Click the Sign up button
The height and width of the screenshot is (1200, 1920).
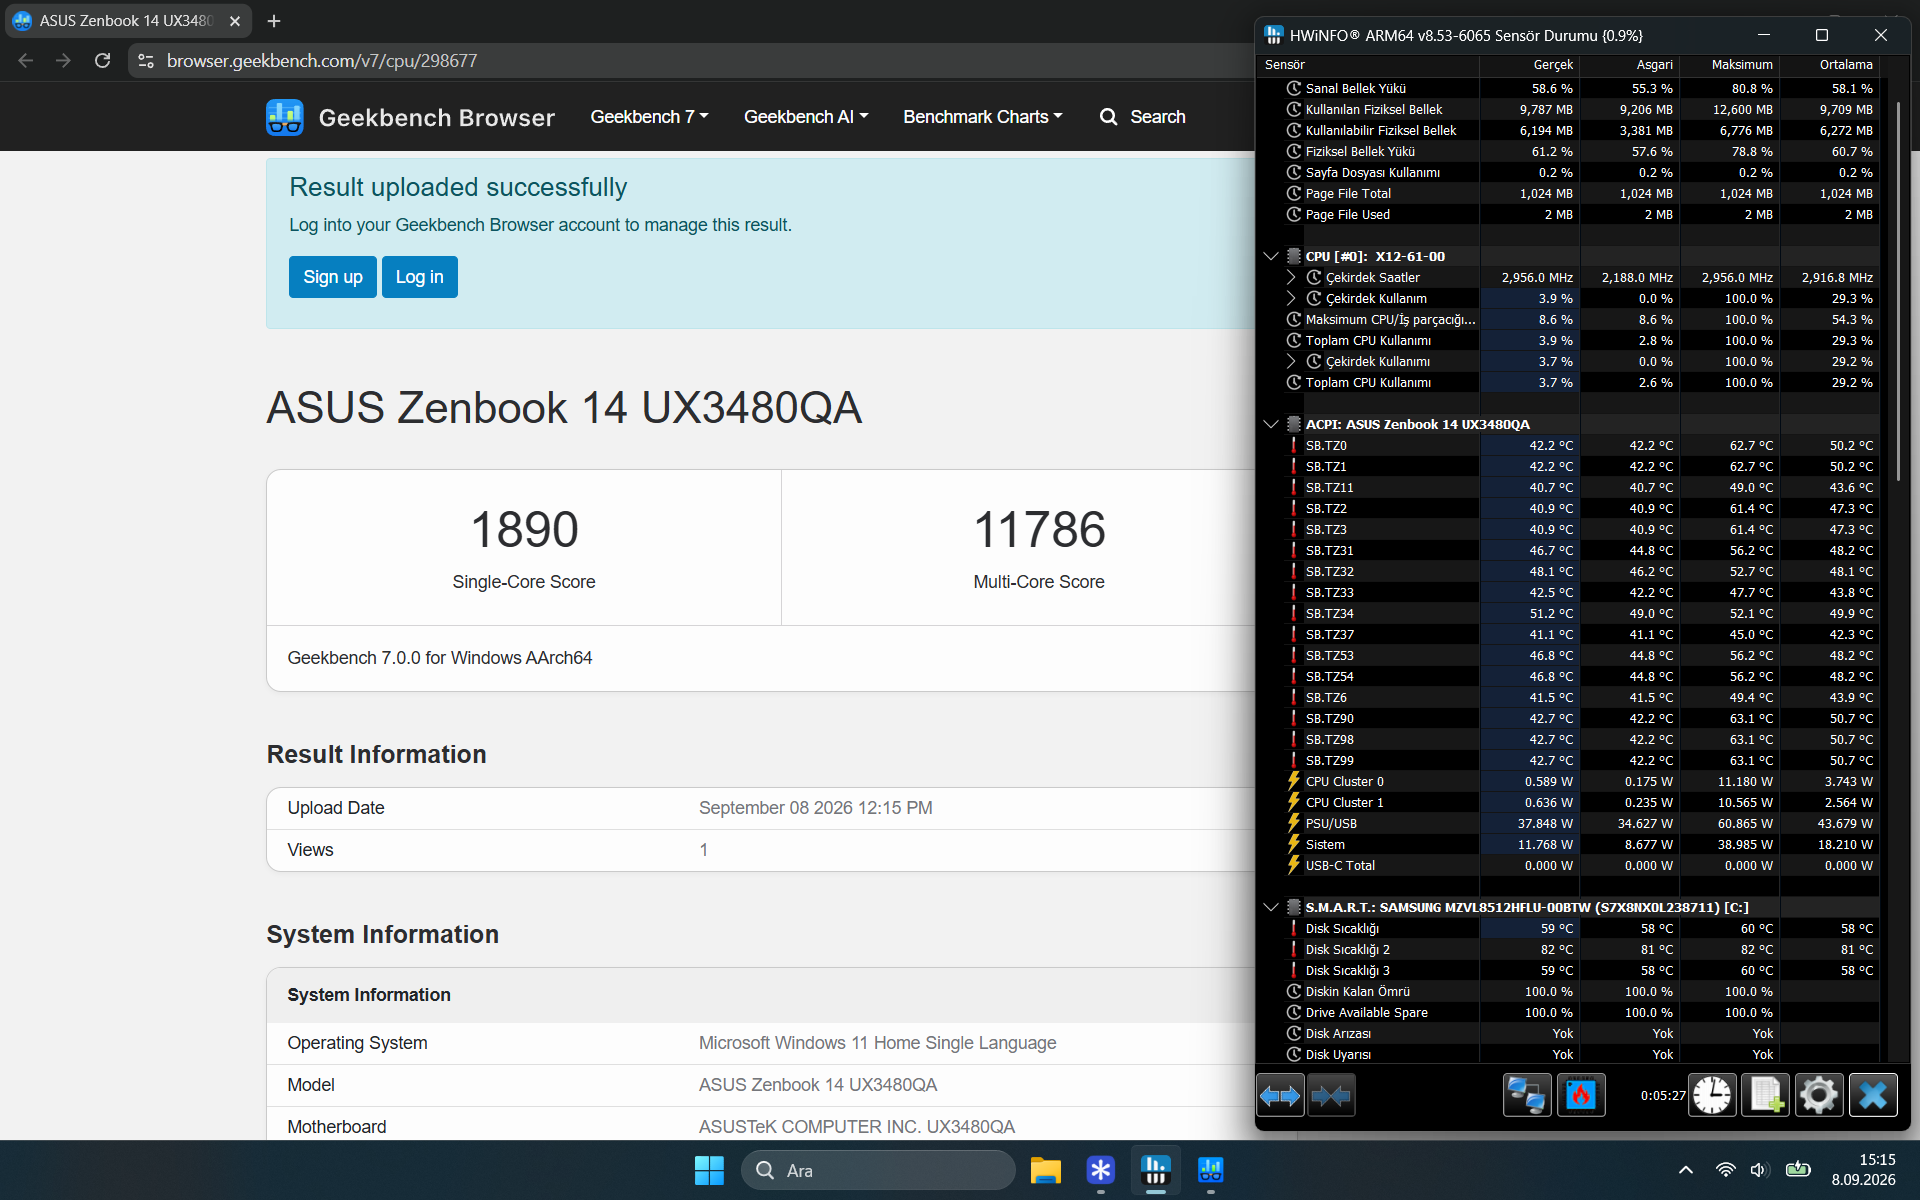tap(333, 277)
